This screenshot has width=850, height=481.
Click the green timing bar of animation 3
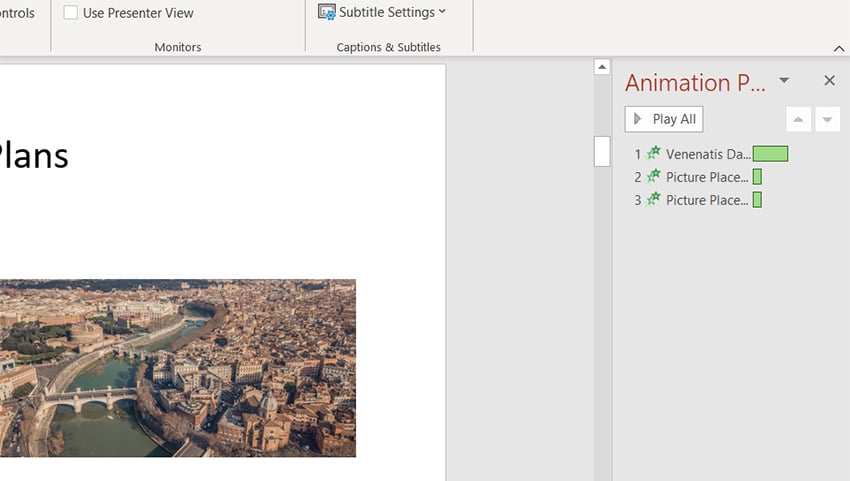(757, 200)
